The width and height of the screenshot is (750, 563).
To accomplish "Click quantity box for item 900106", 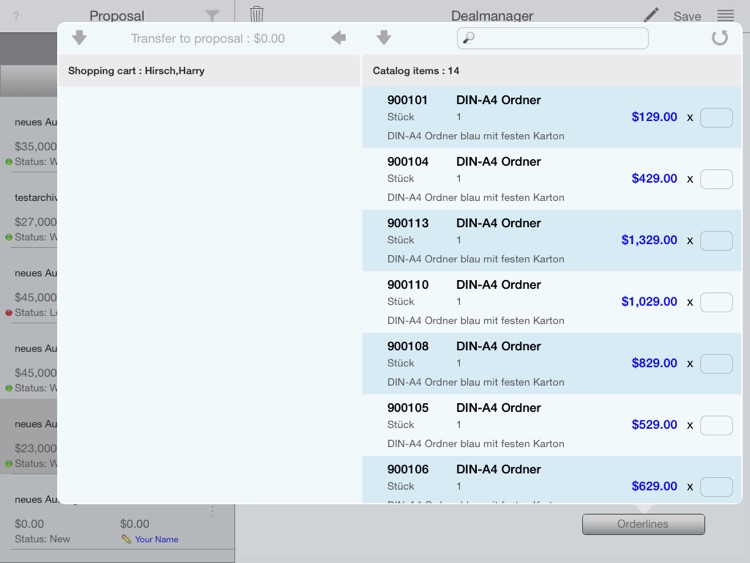I will (x=716, y=486).
